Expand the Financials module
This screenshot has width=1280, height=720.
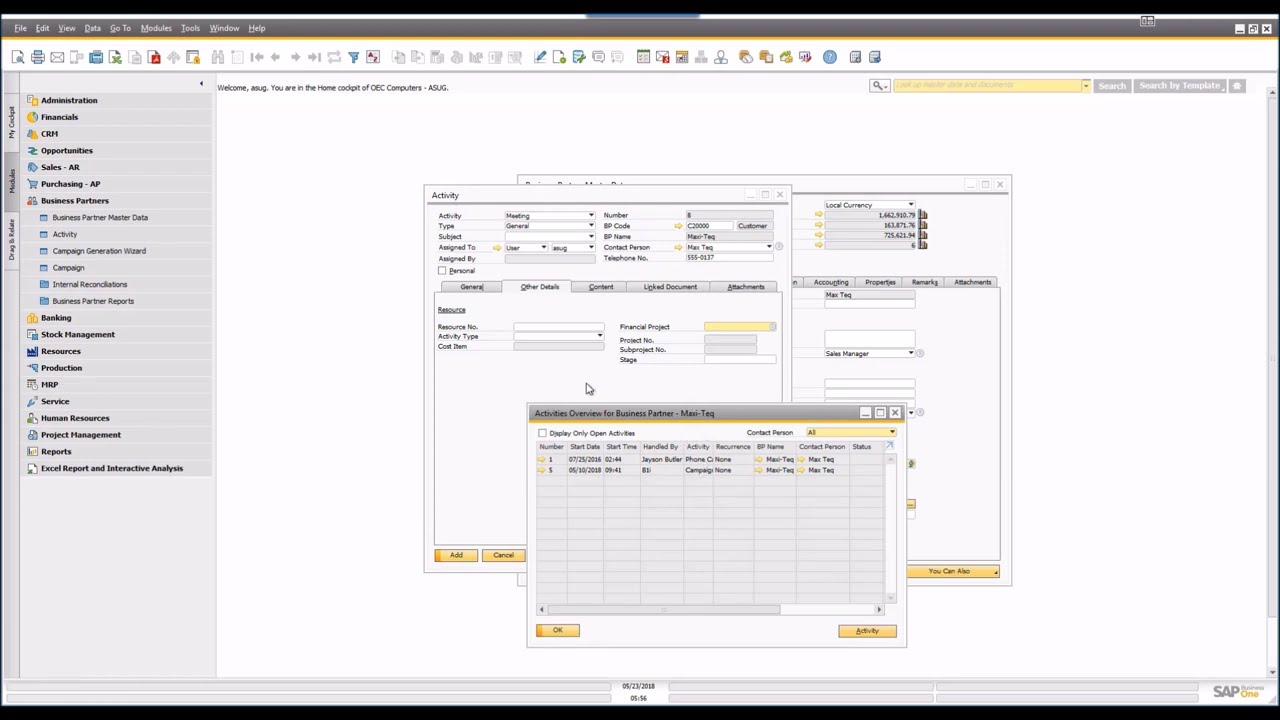(59, 117)
